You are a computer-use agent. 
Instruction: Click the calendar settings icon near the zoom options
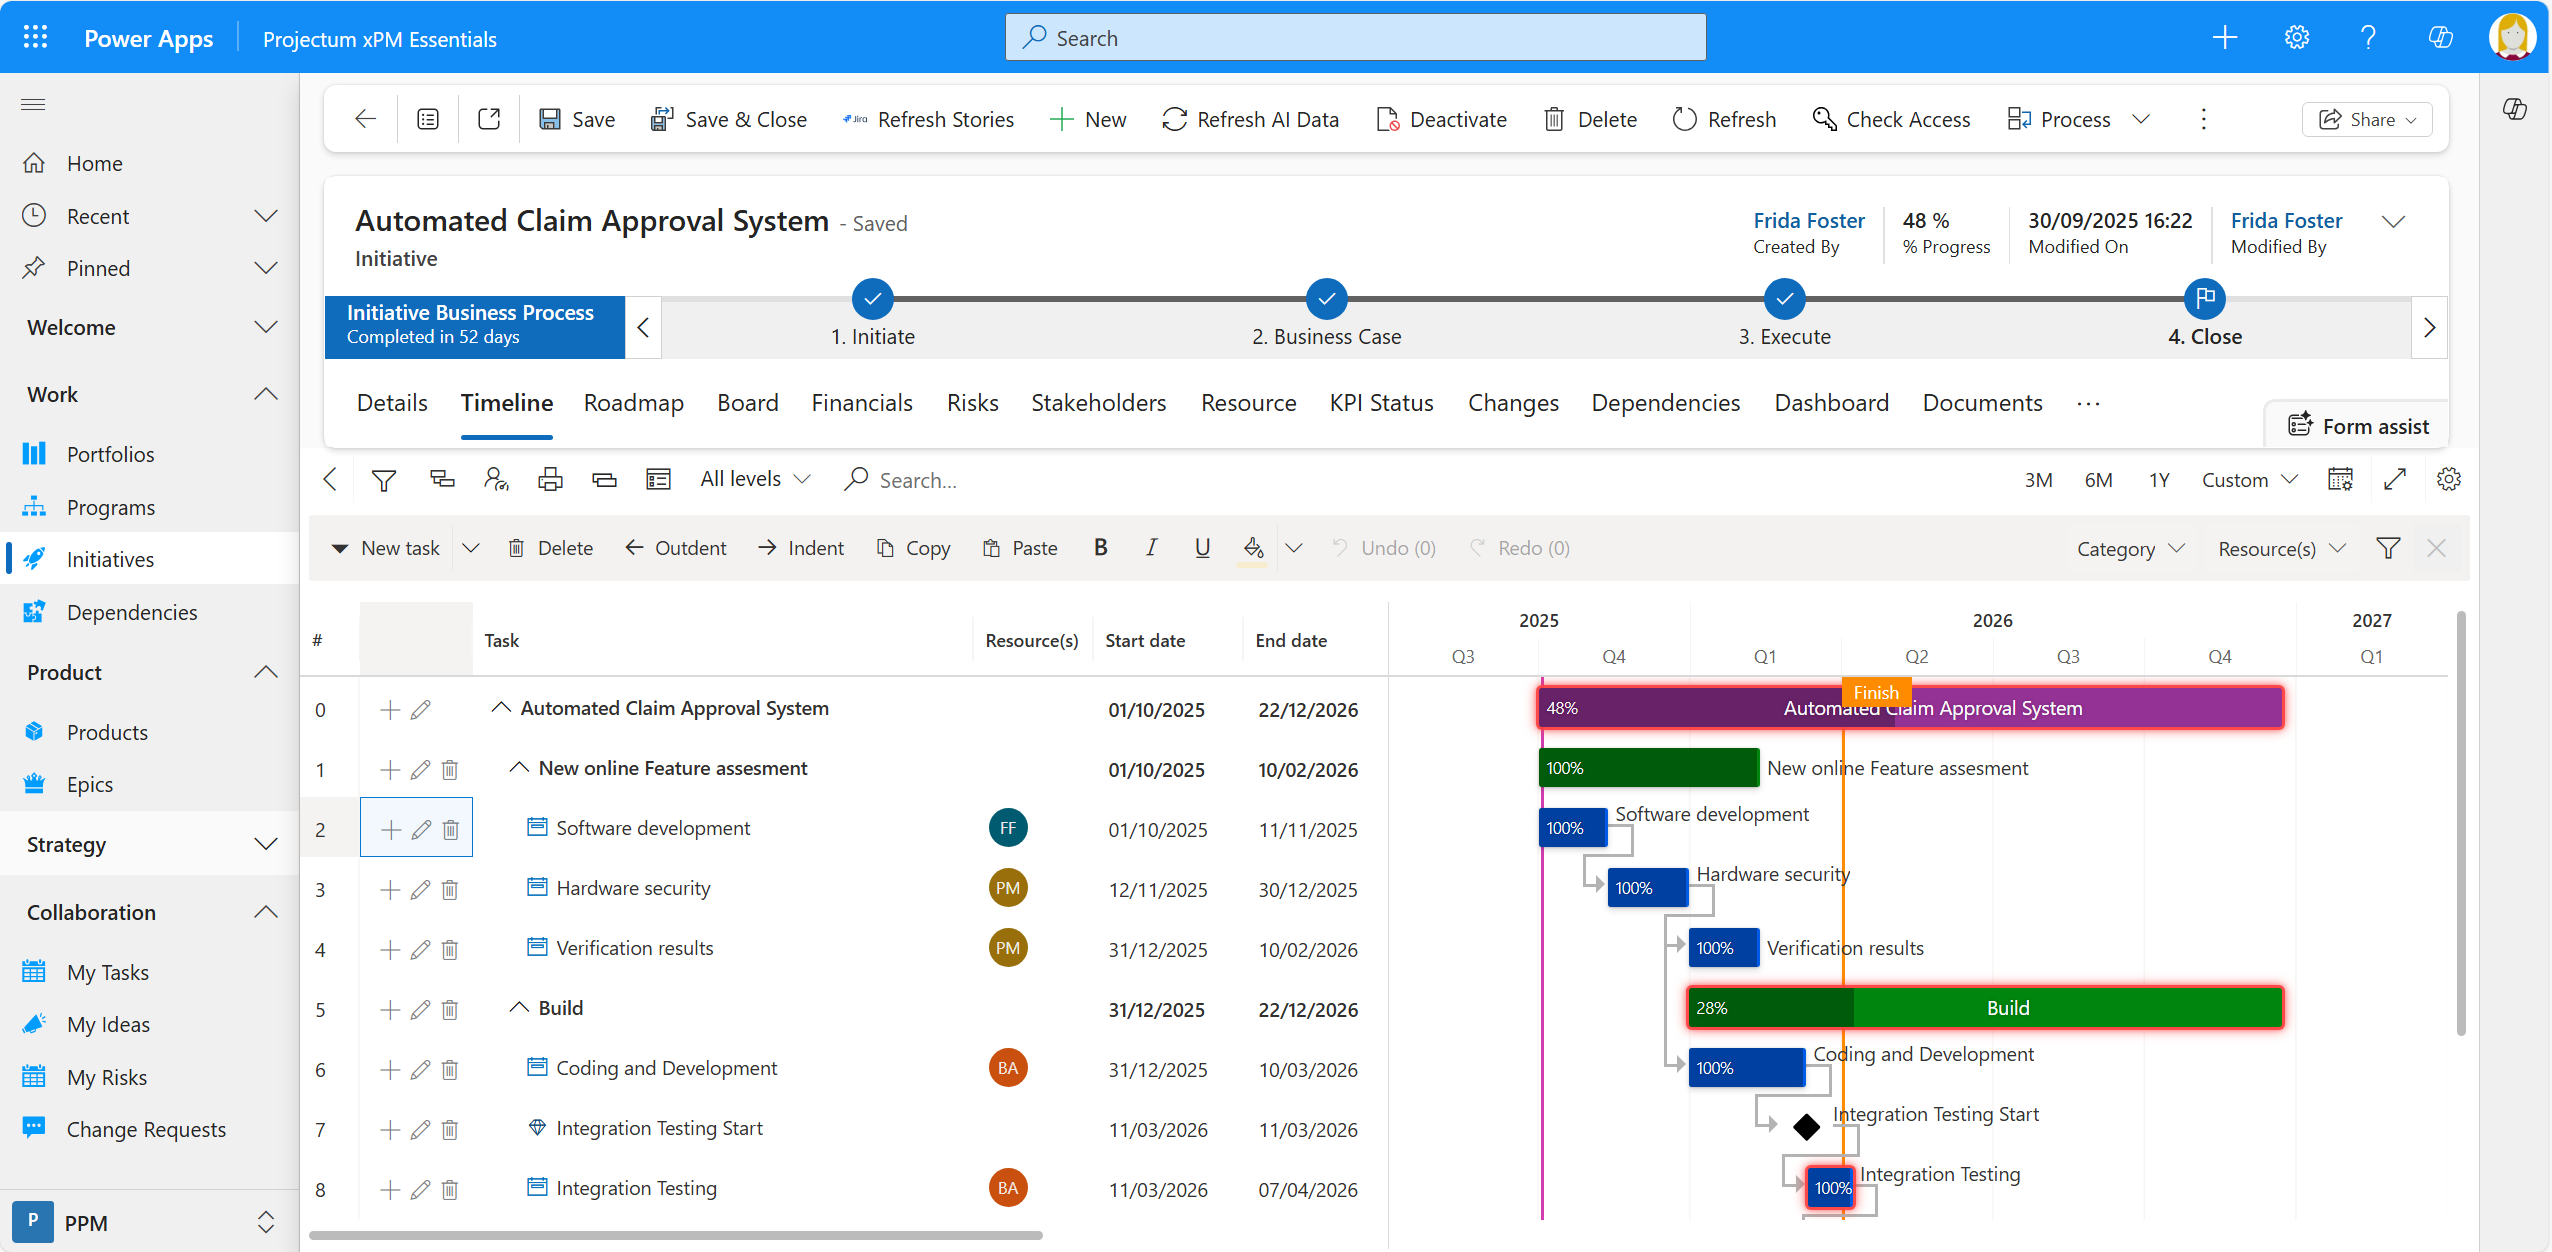2341,479
